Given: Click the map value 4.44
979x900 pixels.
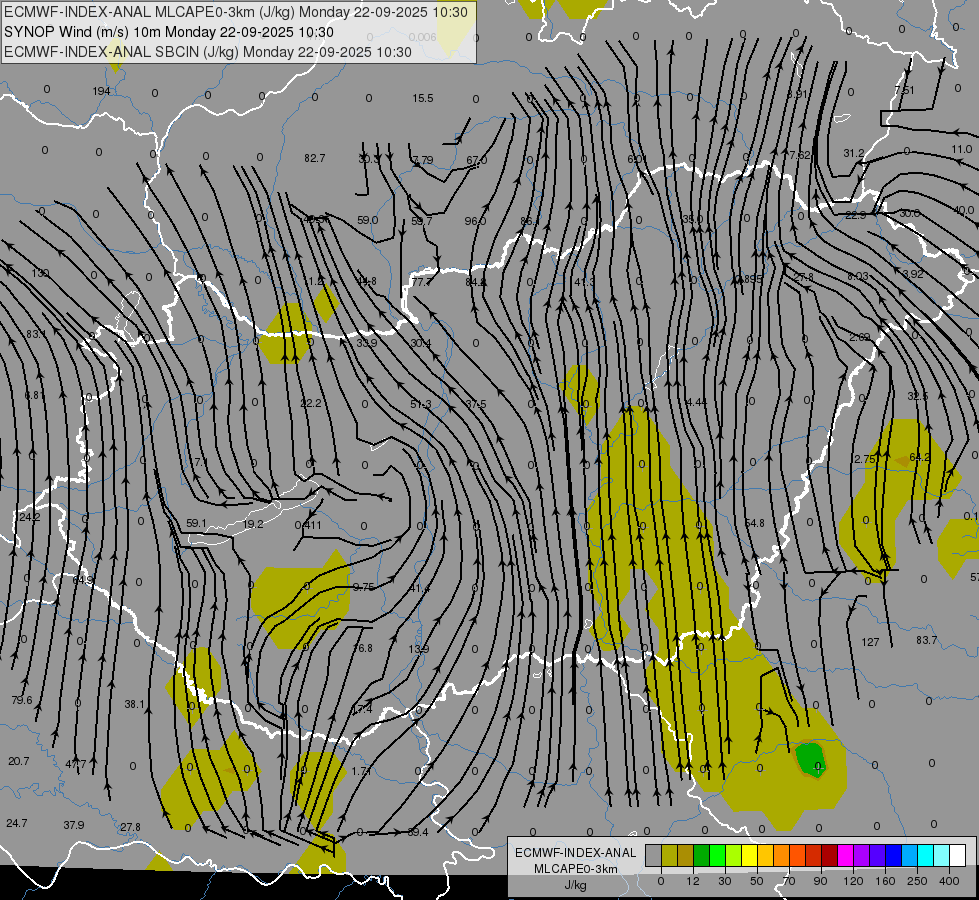Looking at the screenshot, I should [x=696, y=402].
